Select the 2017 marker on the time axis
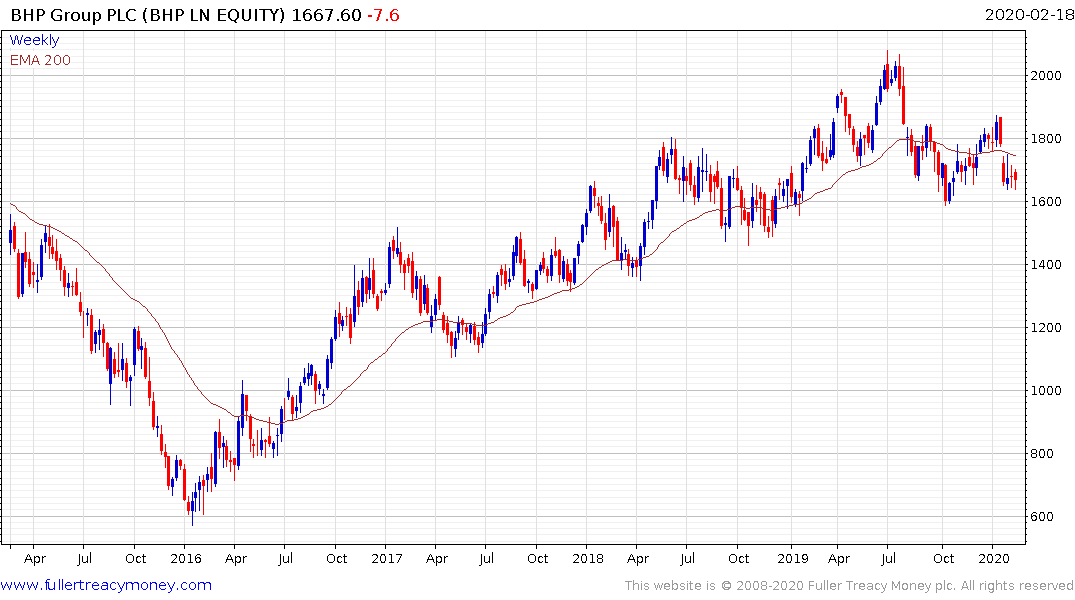The width and height of the screenshot is (1075, 600). coord(387,558)
